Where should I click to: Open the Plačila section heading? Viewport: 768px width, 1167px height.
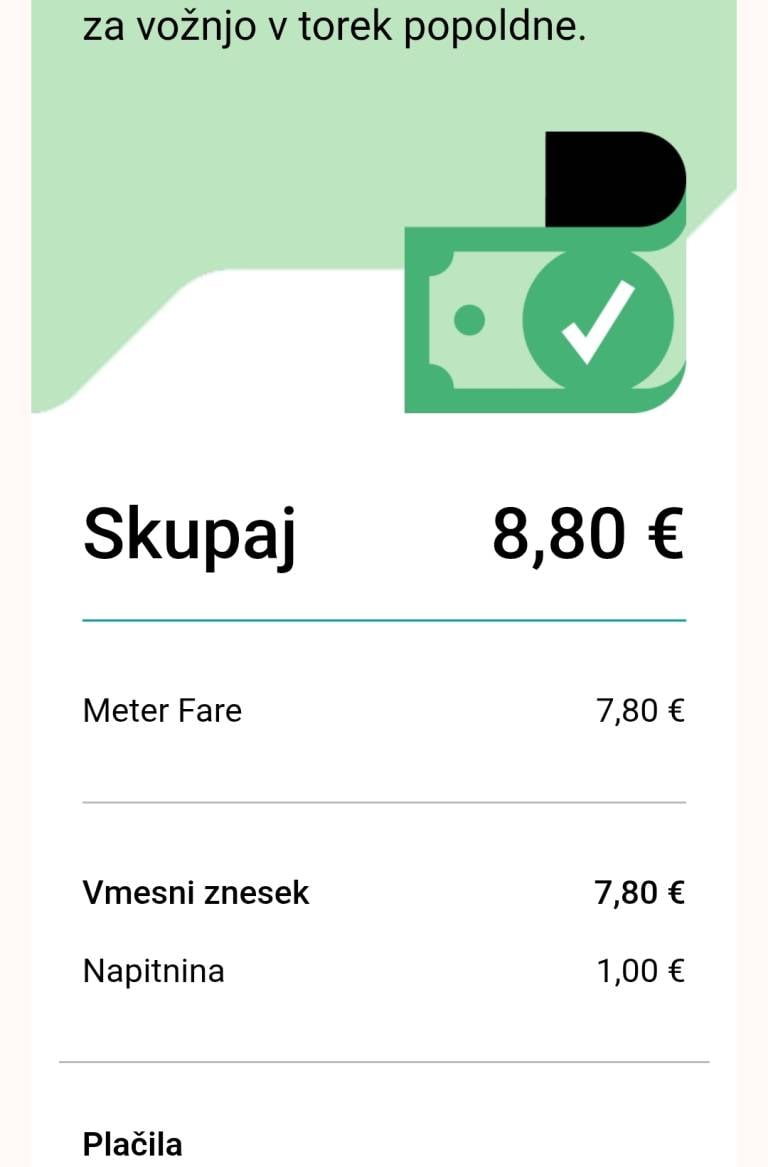click(132, 1144)
